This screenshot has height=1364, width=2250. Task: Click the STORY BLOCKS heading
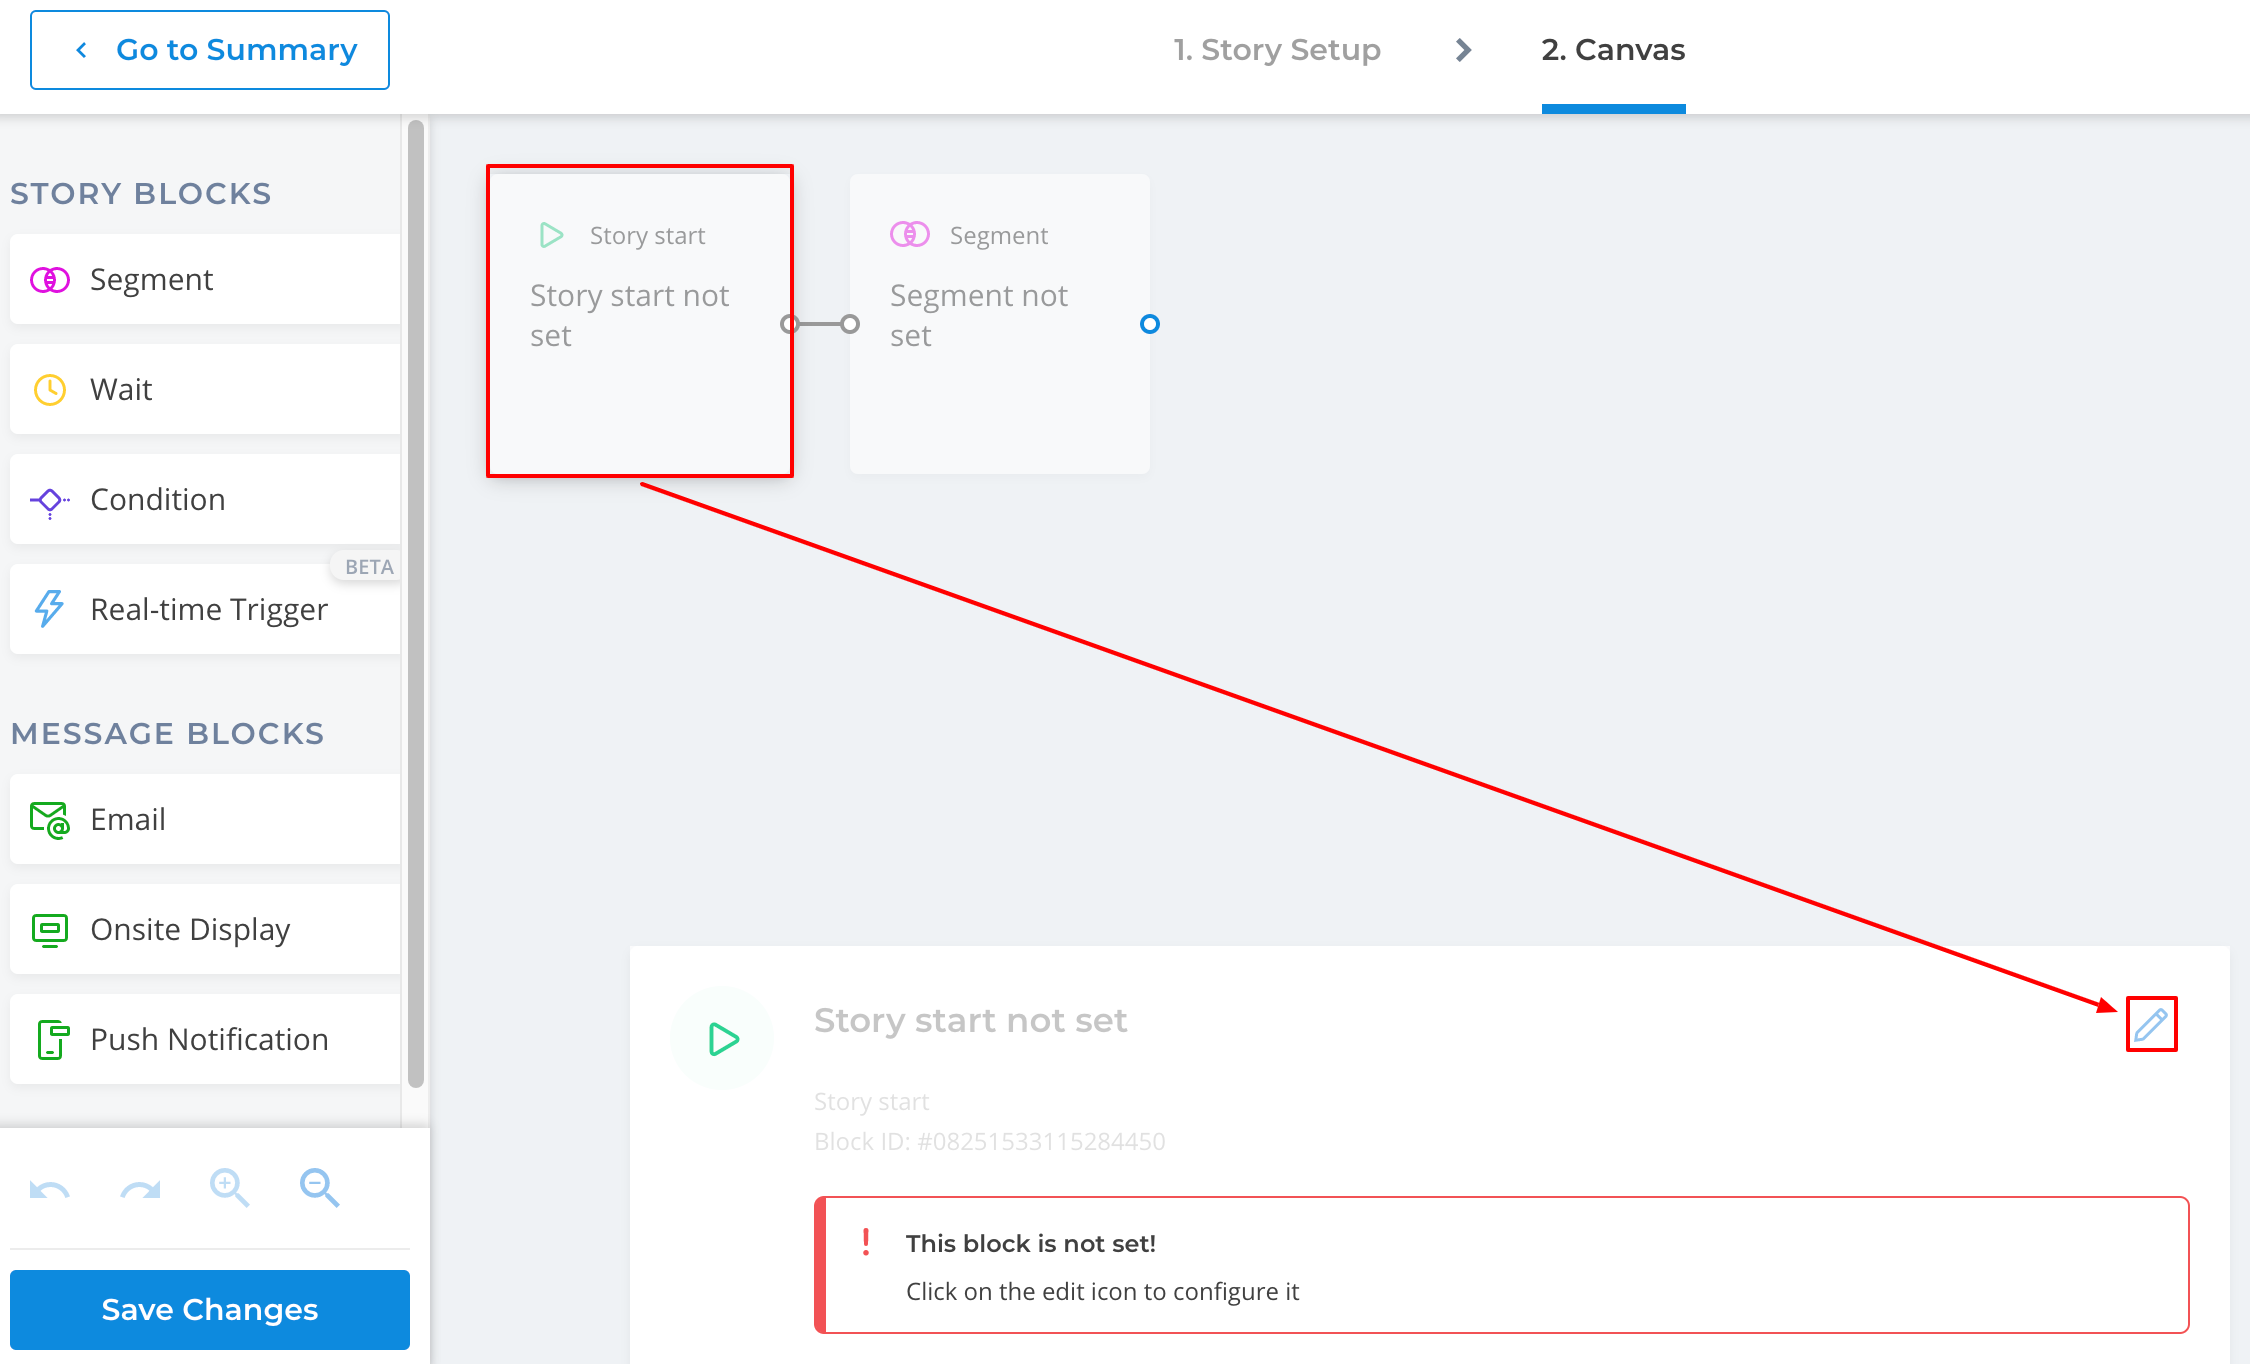141,194
